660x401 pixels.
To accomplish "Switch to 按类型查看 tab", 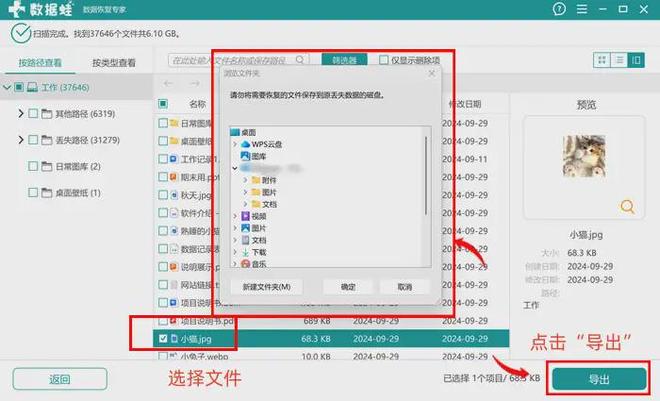I will (x=114, y=63).
